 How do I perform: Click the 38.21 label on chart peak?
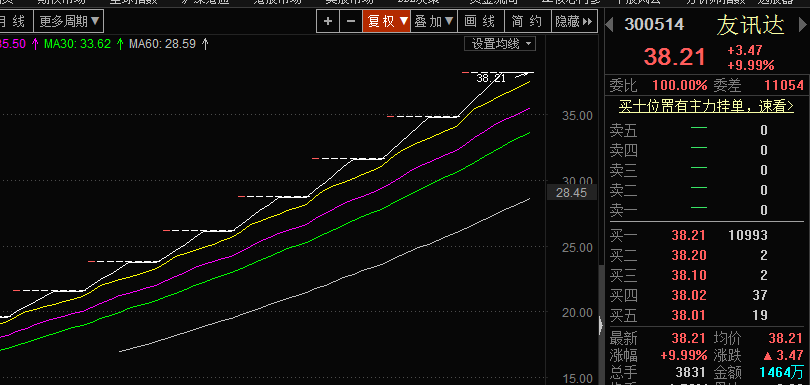click(x=491, y=78)
